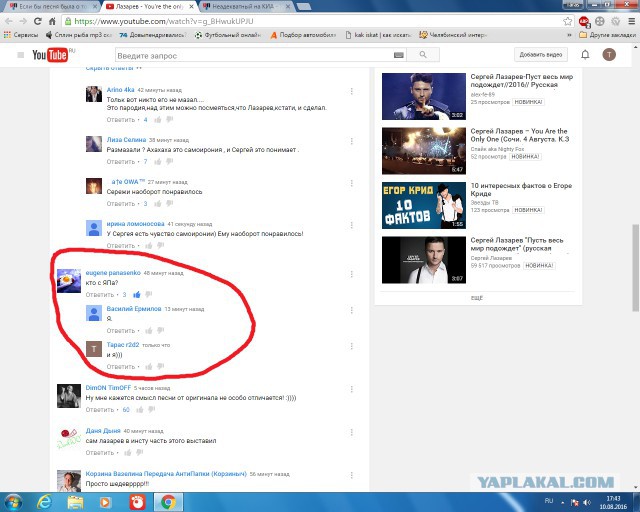Click the address bar URL field

pyautogui.click(x=312, y=21)
